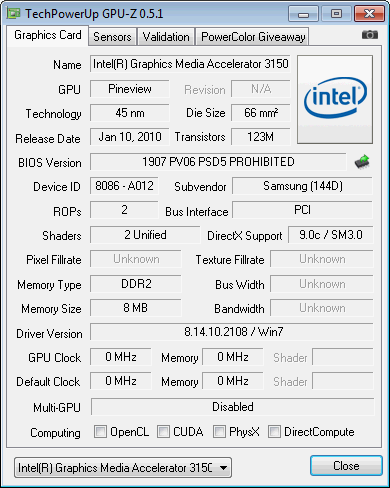Click the Die Size field 66 mm²

point(261,113)
